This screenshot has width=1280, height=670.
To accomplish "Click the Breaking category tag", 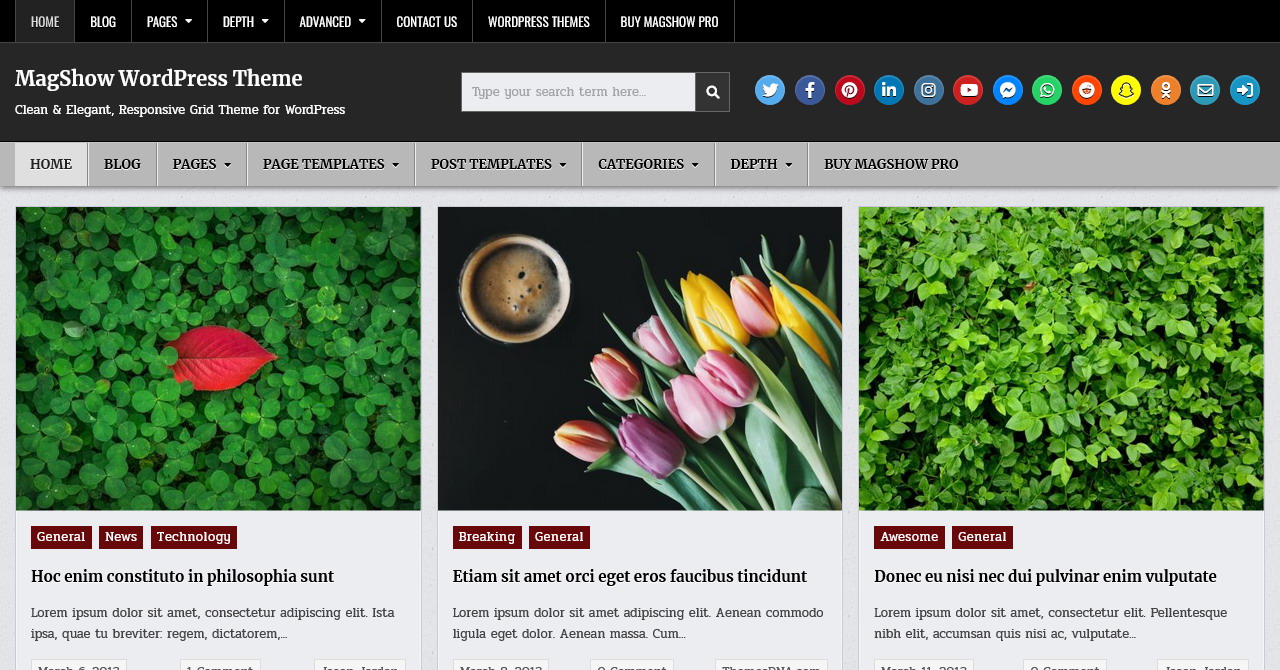I will point(487,537).
